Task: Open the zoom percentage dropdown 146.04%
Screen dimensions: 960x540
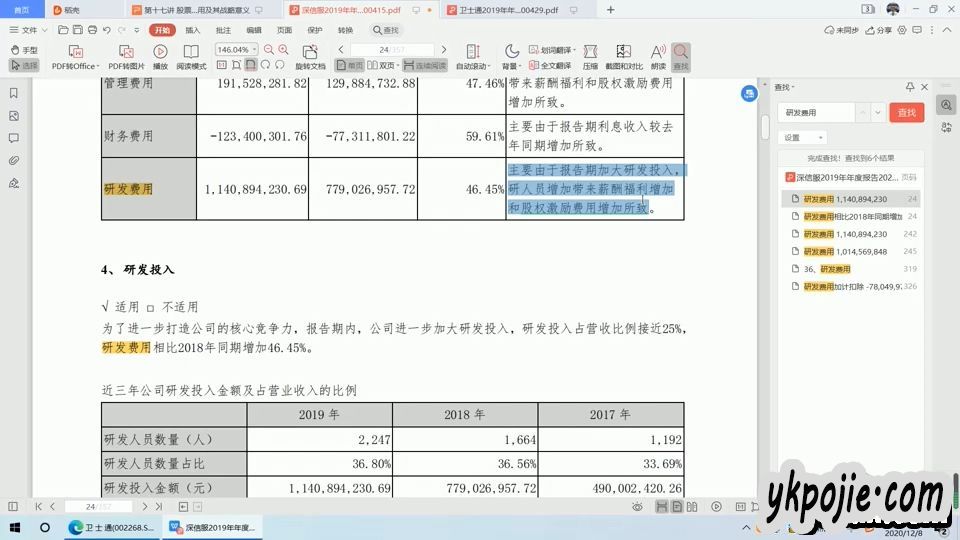Action: pyautogui.click(x=254, y=49)
